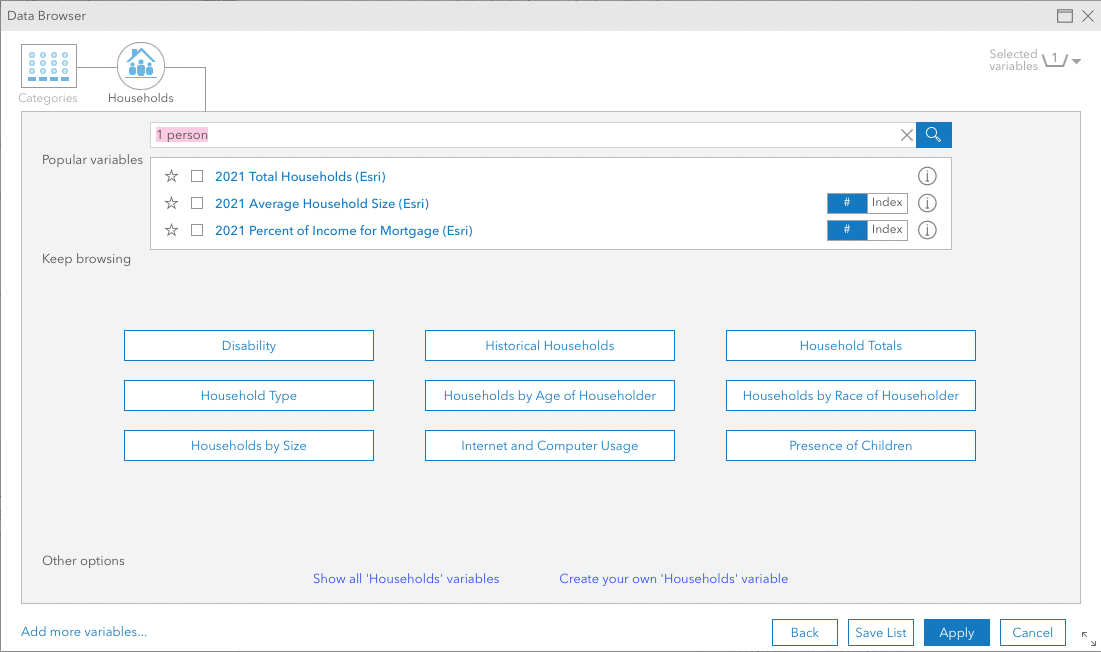Open 2021 Average Household Size (Esri) variable
The height and width of the screenshot is (652, 1101).
tap(322, 204)
